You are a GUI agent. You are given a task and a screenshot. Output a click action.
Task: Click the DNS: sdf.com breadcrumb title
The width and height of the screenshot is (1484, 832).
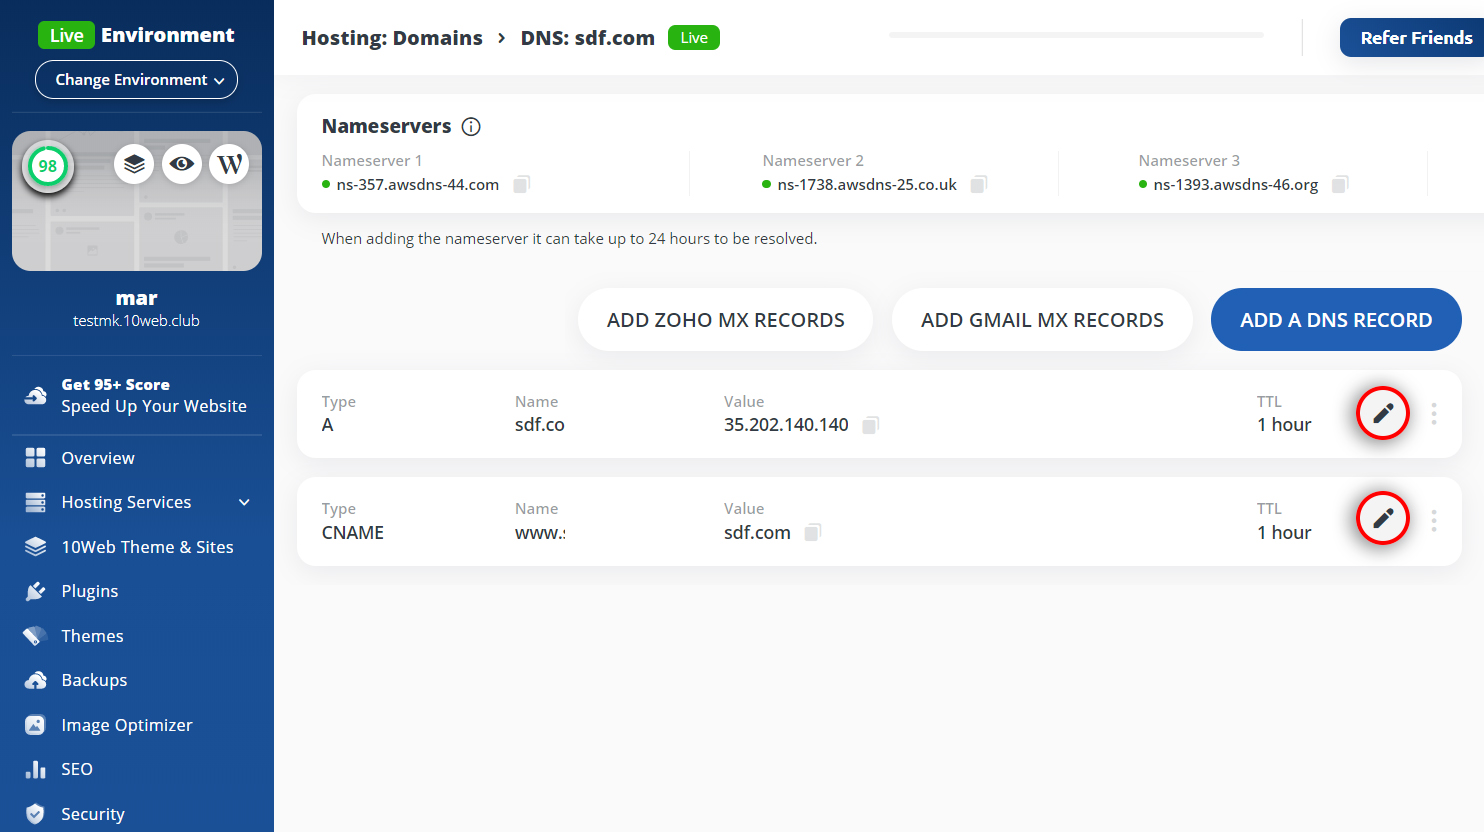588,38
